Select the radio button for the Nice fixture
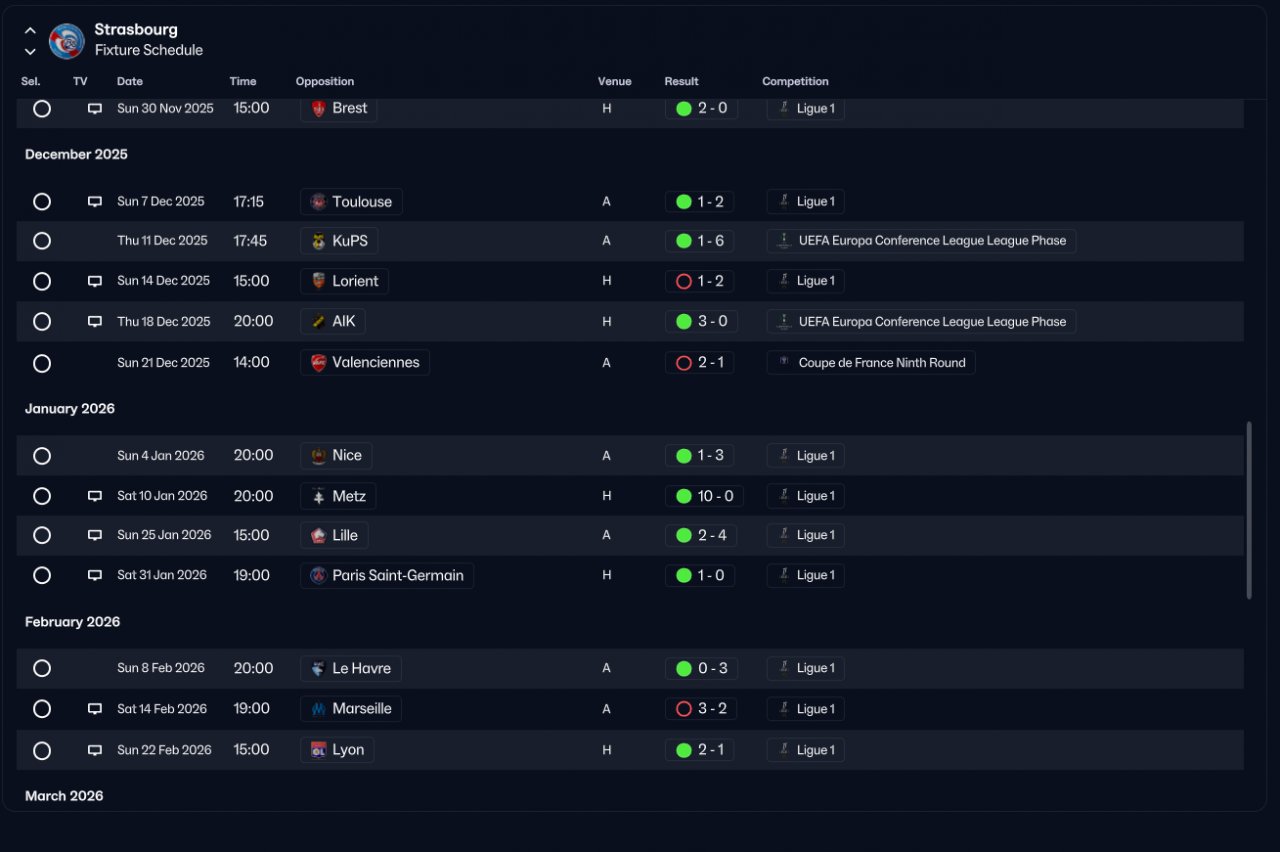Viewport: 1280px width, 852px height. (42, 456)
